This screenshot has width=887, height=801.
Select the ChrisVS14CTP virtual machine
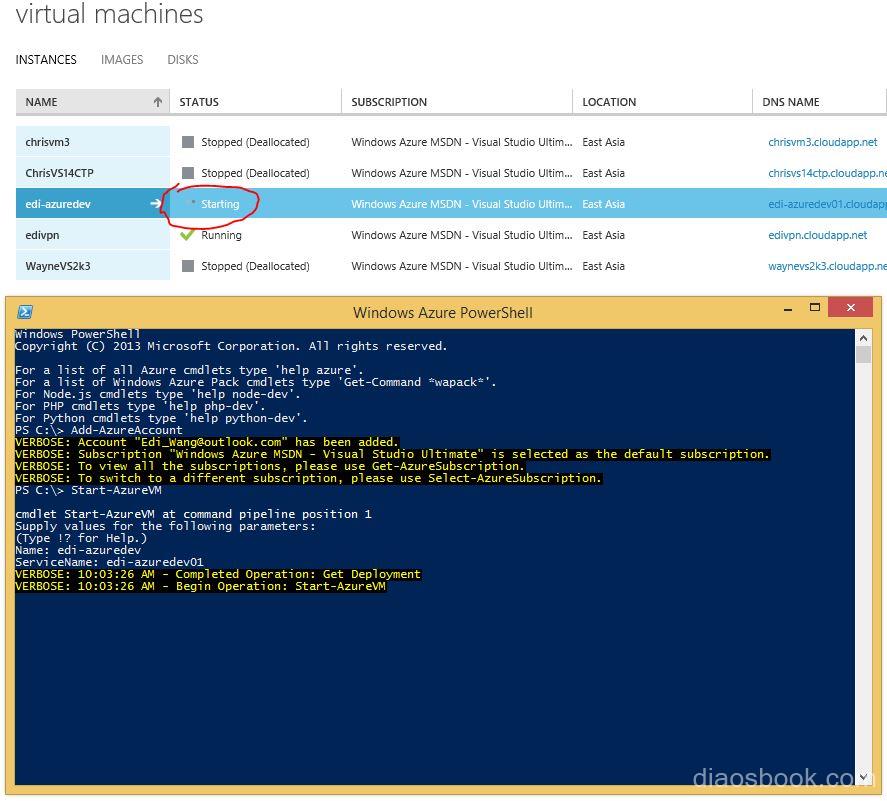(x=59, y=173)
